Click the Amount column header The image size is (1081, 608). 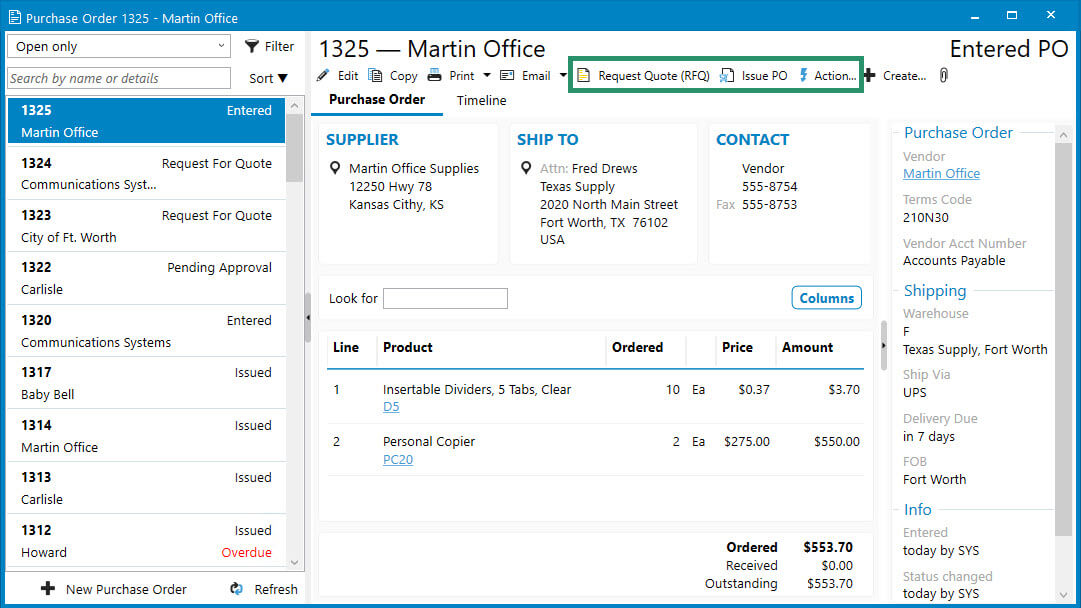point(807,347)
